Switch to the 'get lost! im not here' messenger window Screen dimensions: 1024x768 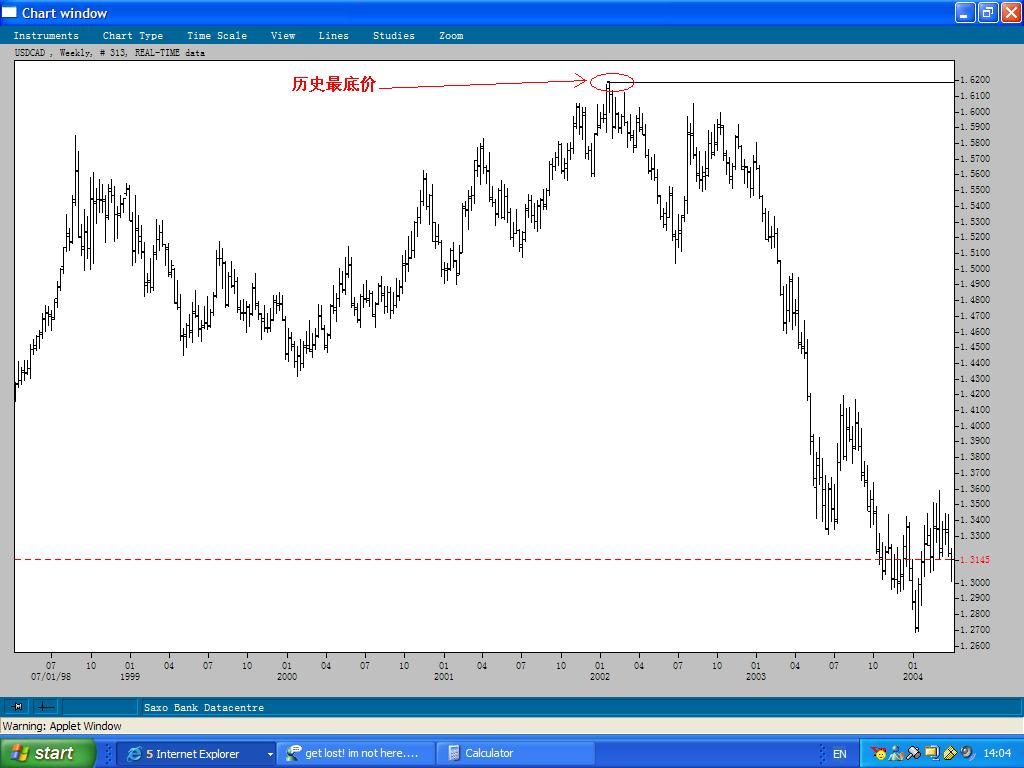355,754
